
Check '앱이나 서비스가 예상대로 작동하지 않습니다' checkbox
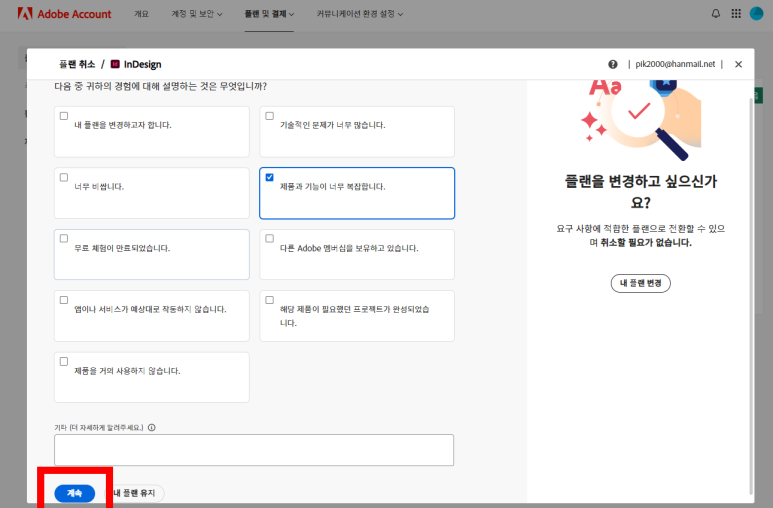(x=64, y=300)
